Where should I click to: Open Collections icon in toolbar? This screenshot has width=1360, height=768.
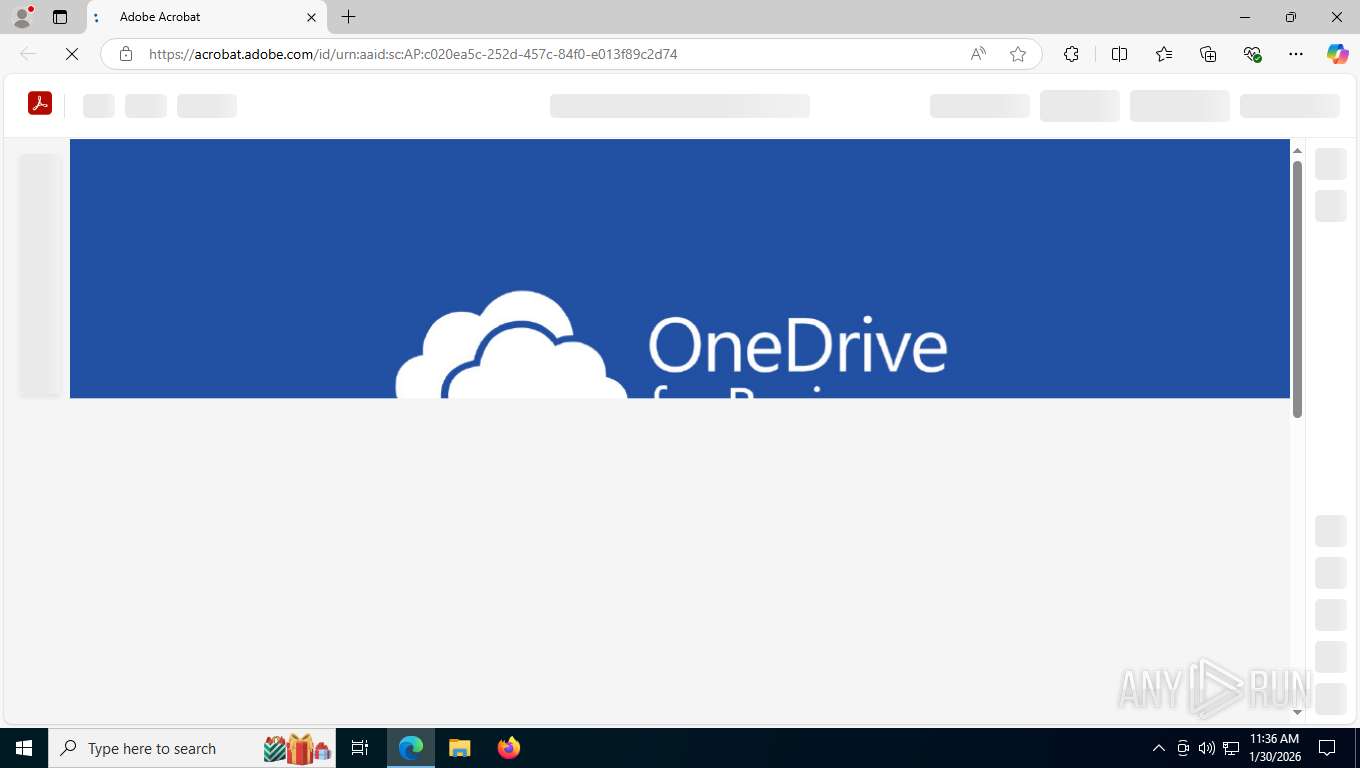pos(1208,54)
